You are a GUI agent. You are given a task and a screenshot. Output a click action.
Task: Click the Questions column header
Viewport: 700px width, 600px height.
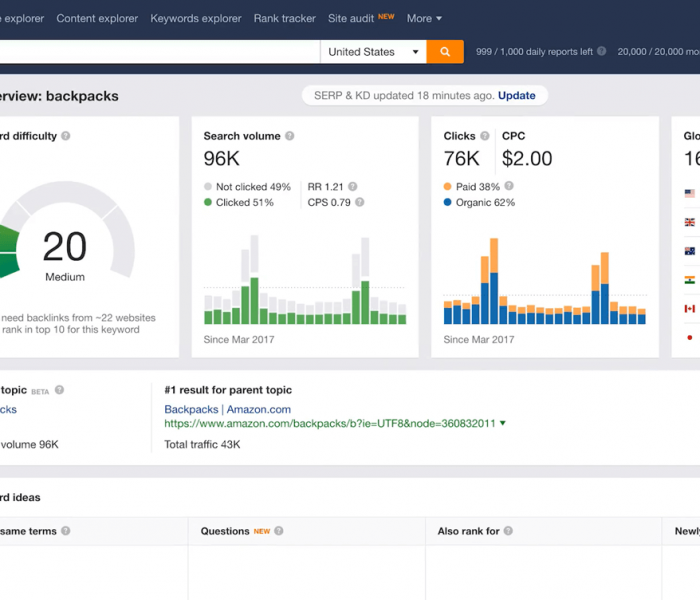click(307, 531)
